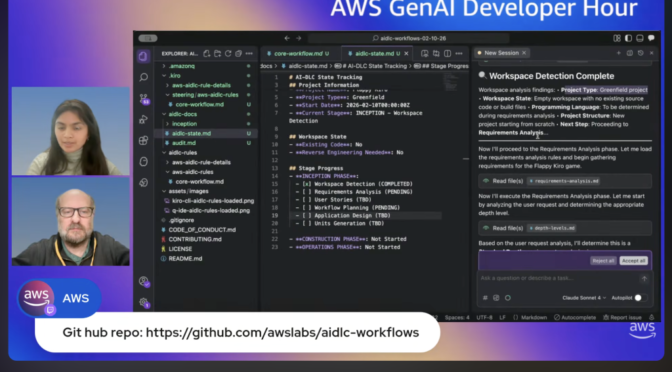Toggle Autocomplete in the status bar
Screen dimensions: 672x372
point(575,318)
